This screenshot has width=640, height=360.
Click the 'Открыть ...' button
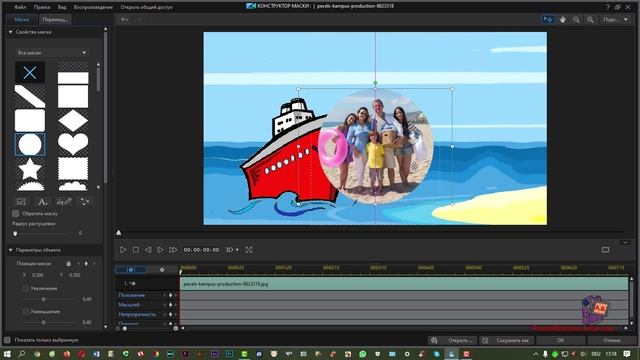point(452,340)
